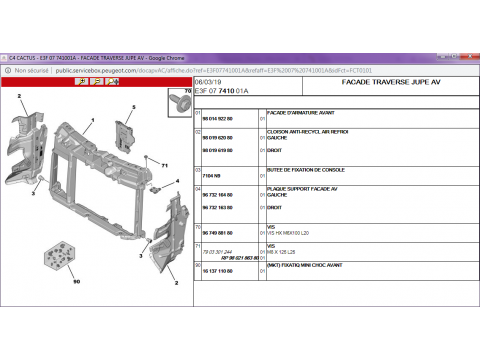The width and height of the screenshot is (480, 360).
Task: Select the lower-right air baffle part 2
Action: click(x=170, y=233)
